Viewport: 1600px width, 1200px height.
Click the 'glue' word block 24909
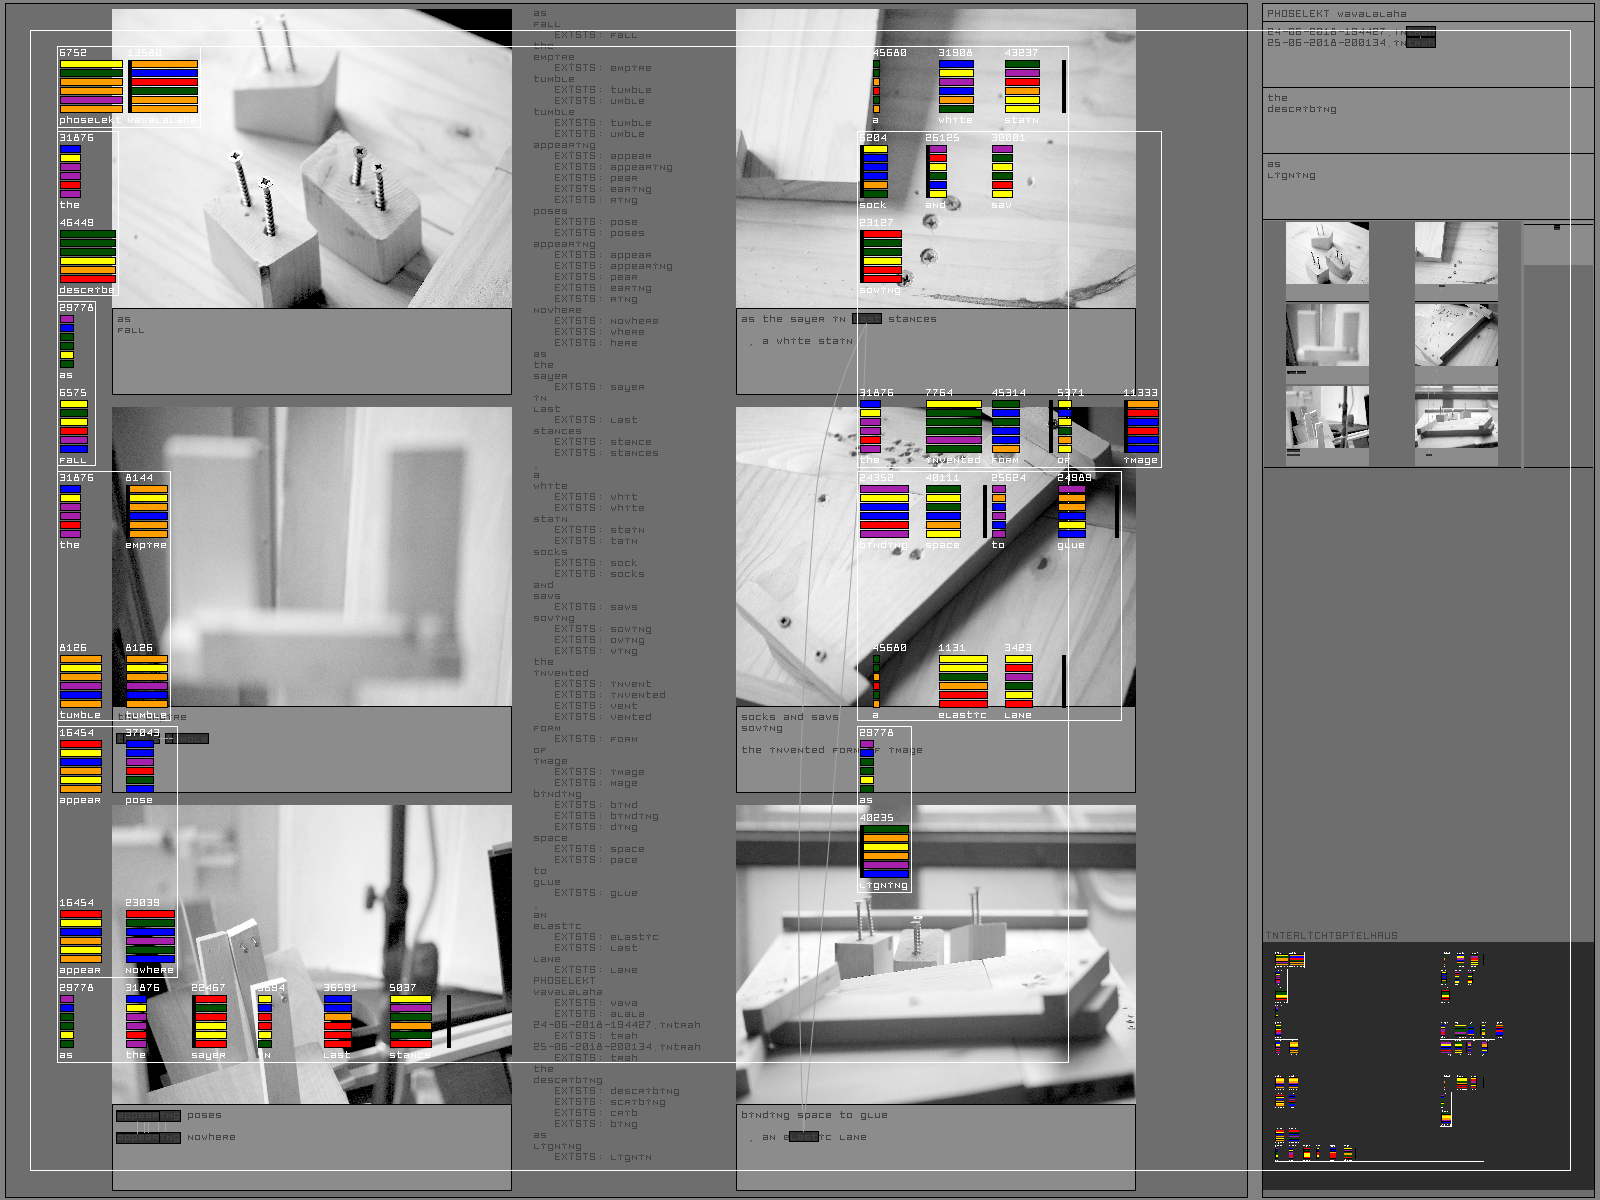(x=1072, y=511)
